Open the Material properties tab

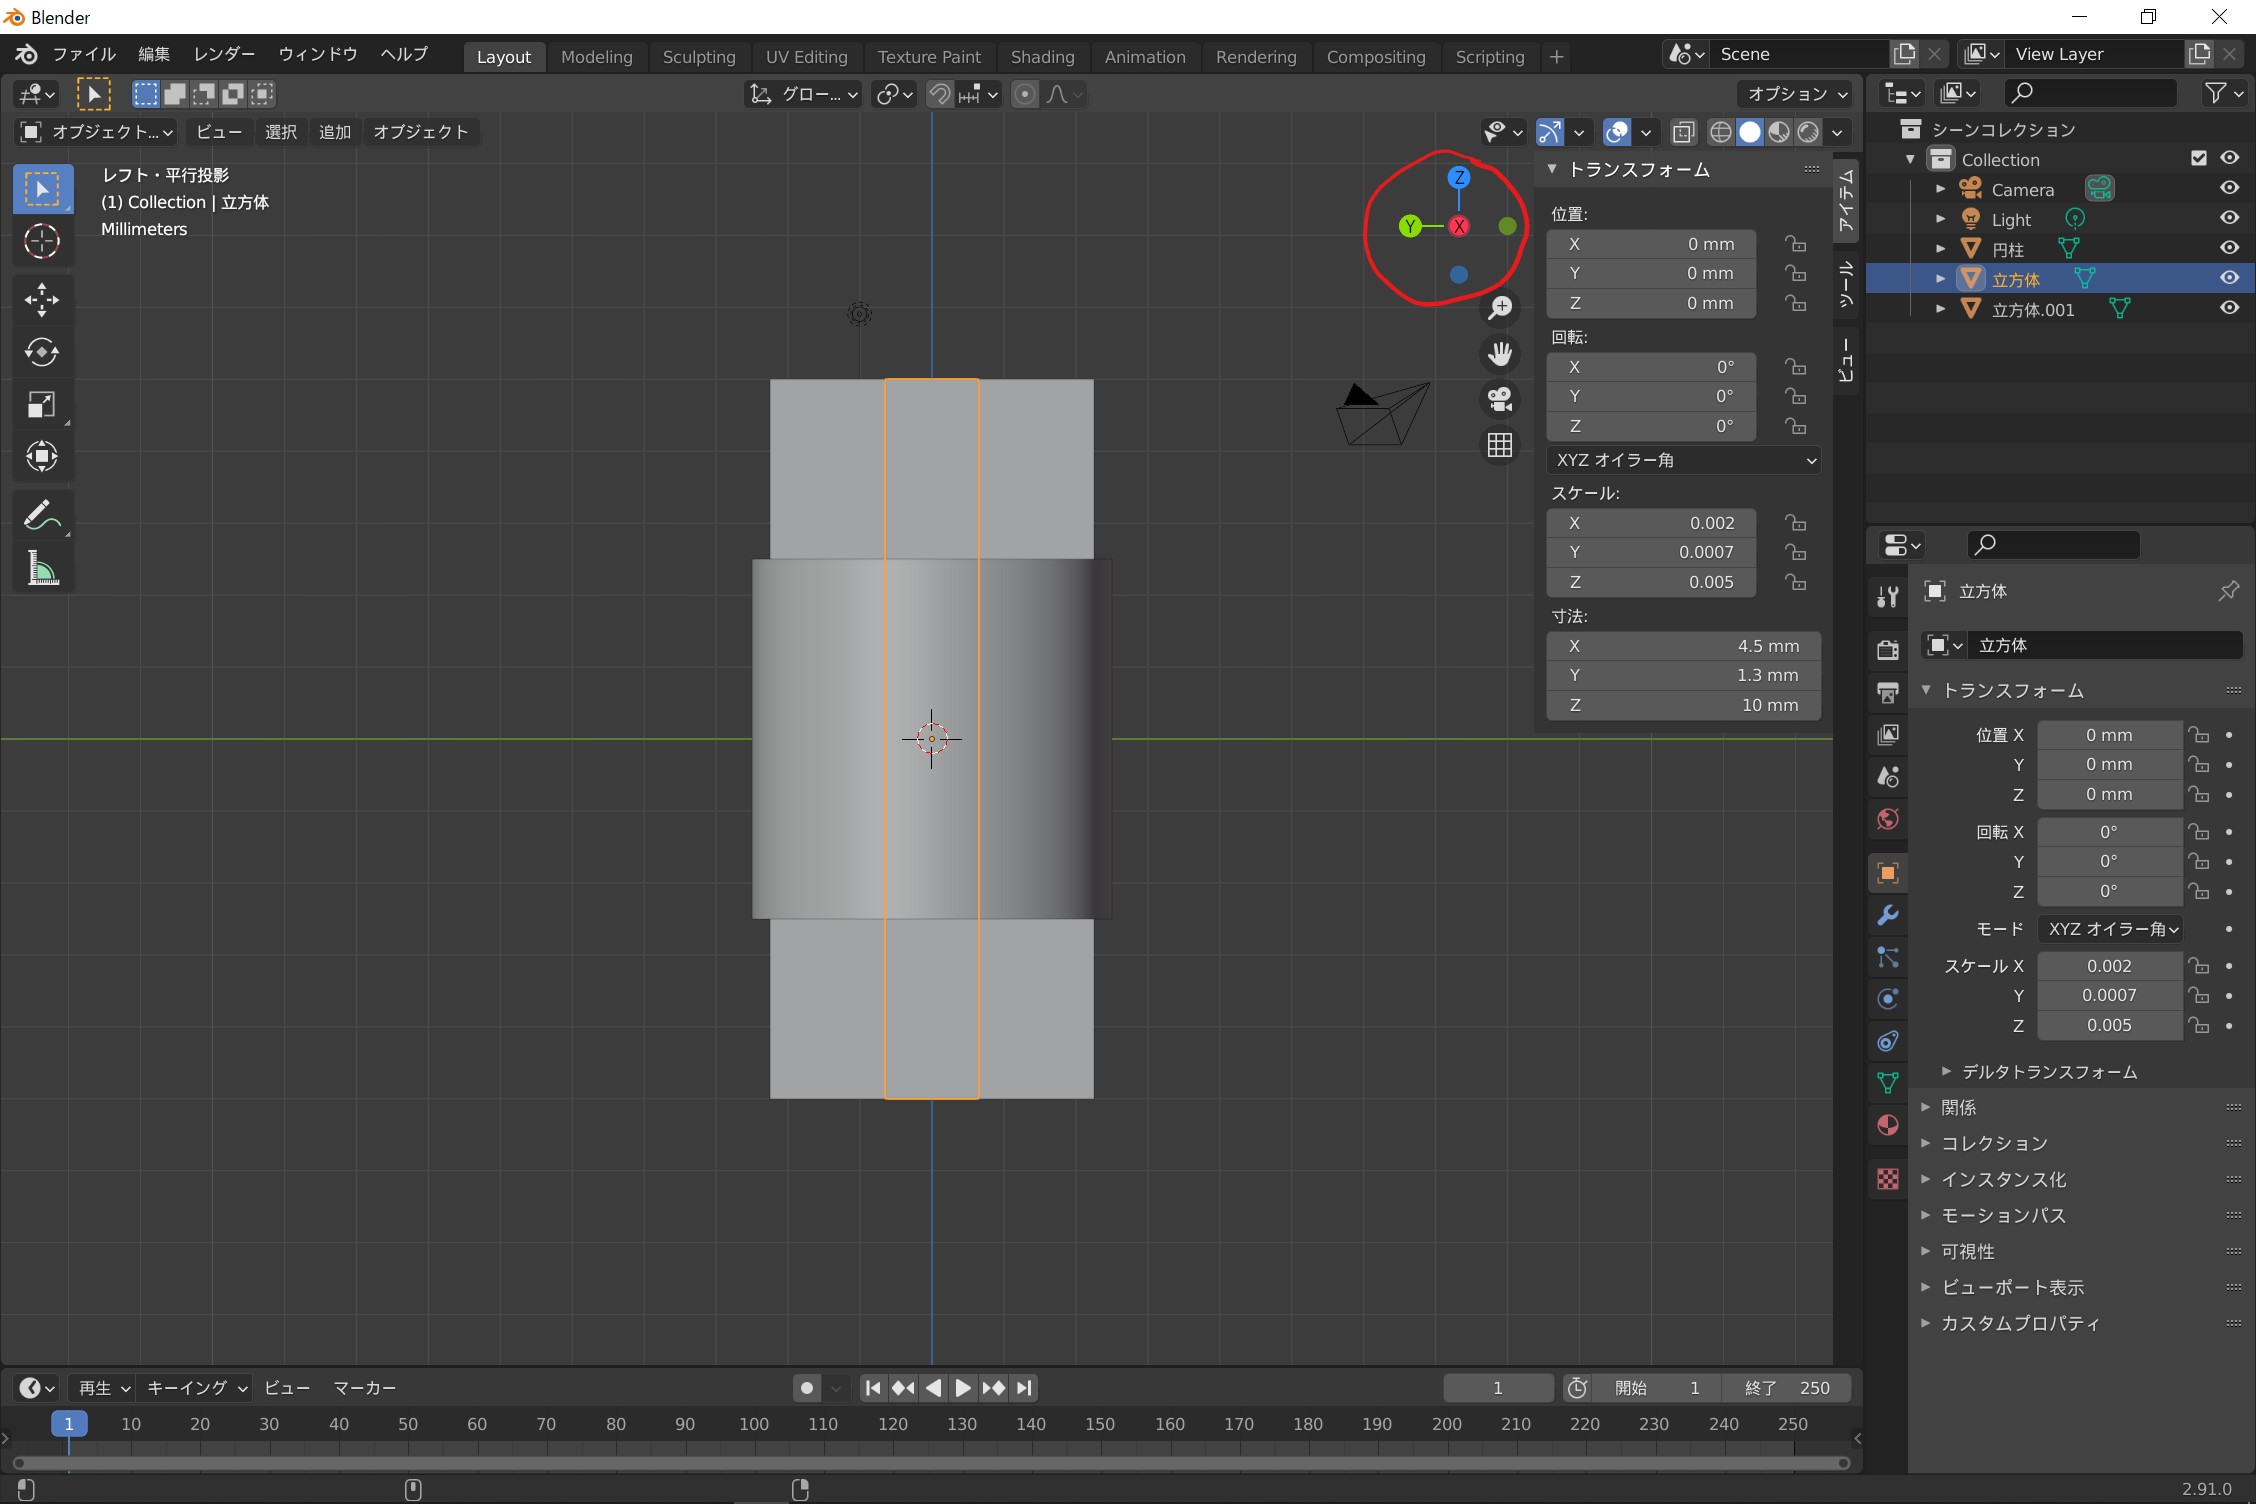pyautogui.click(x=1887, y=1125)
